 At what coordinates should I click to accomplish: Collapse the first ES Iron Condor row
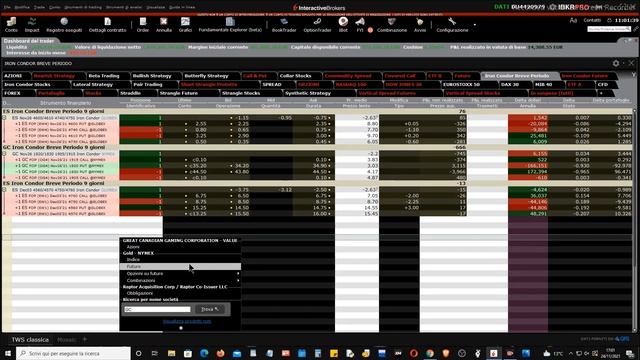4,118
